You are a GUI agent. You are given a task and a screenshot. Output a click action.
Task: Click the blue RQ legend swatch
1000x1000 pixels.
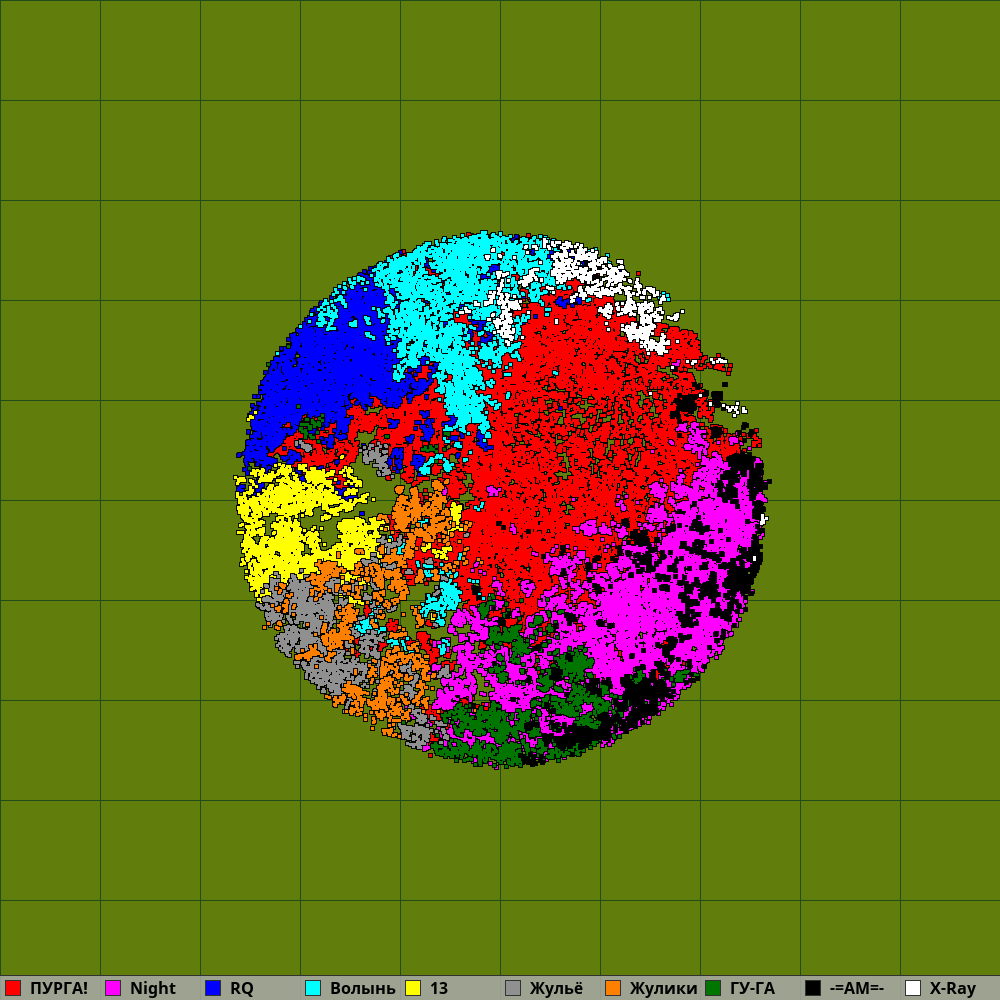pos(213,988)
